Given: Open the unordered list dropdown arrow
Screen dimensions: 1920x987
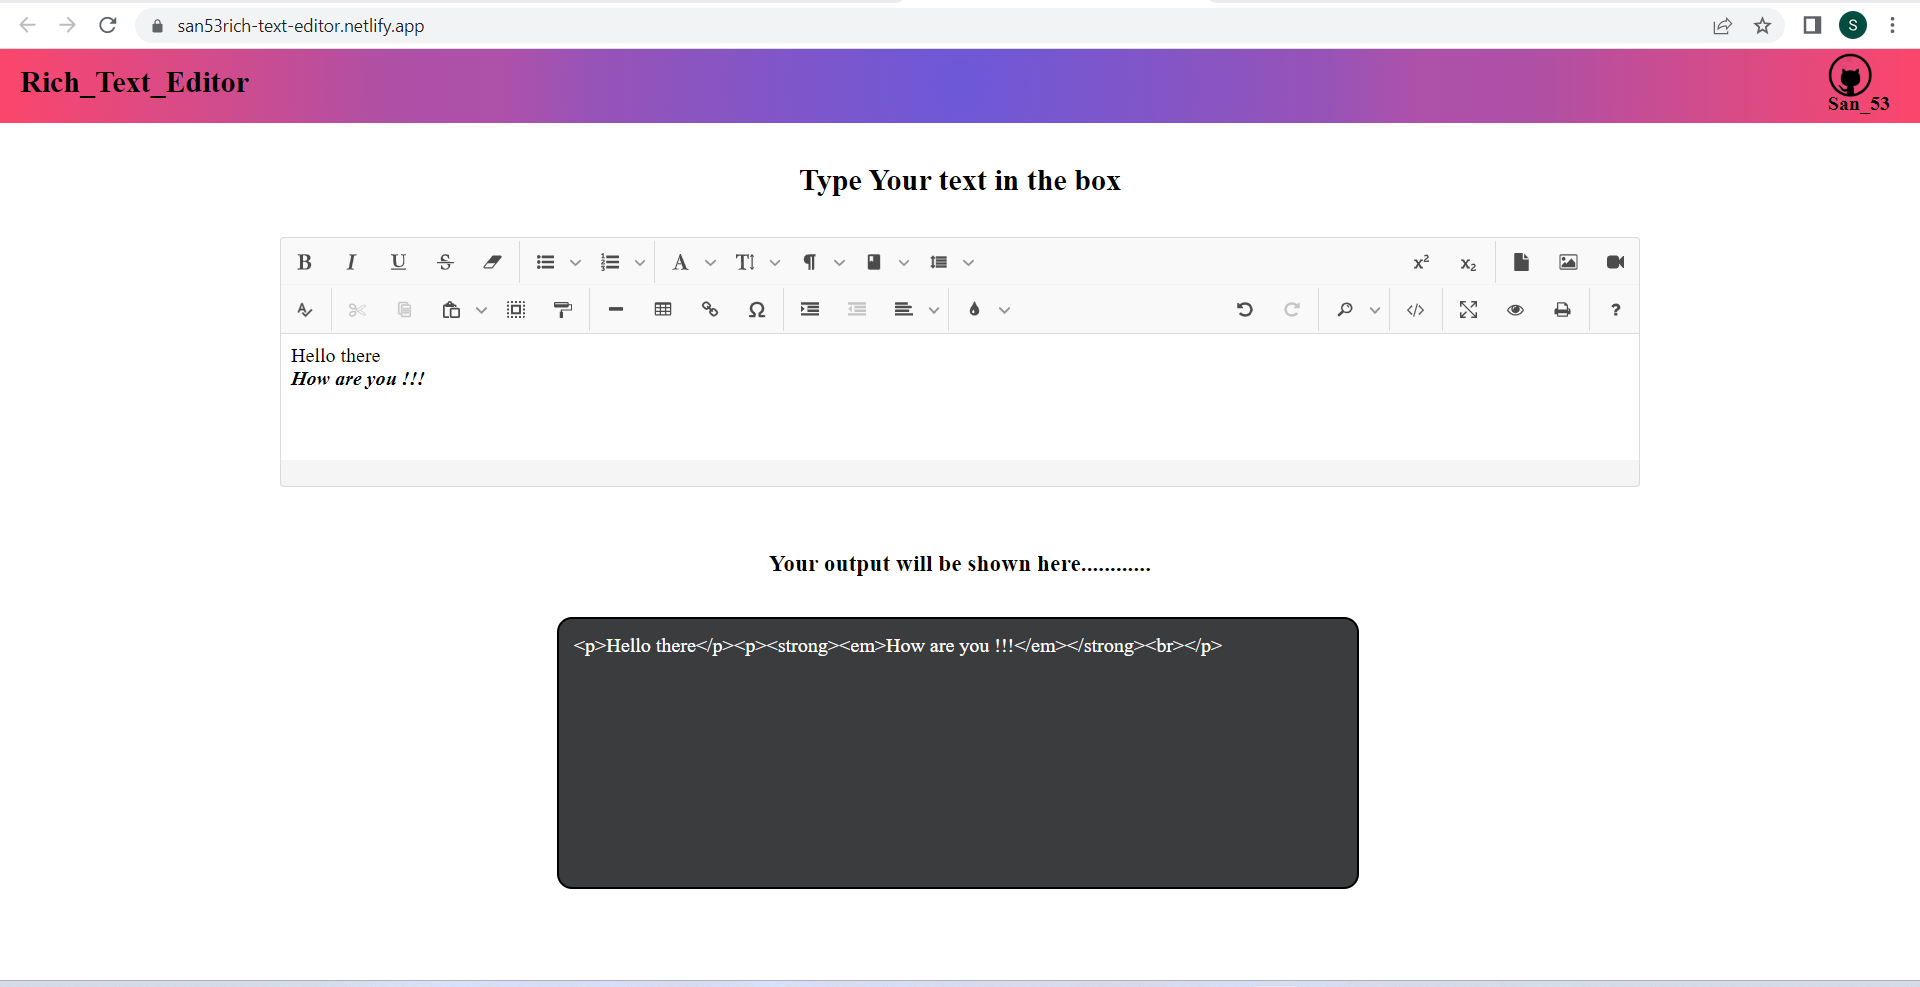Looking at the screenshot, I should click(575, 262).
